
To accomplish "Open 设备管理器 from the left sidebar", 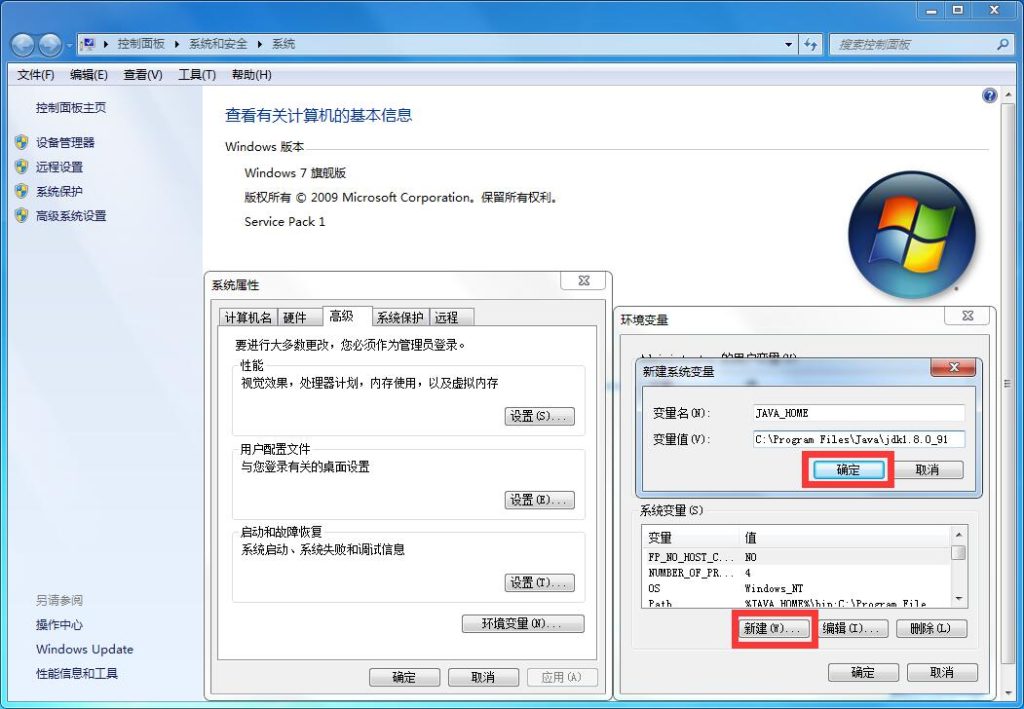I will (65, 143).
